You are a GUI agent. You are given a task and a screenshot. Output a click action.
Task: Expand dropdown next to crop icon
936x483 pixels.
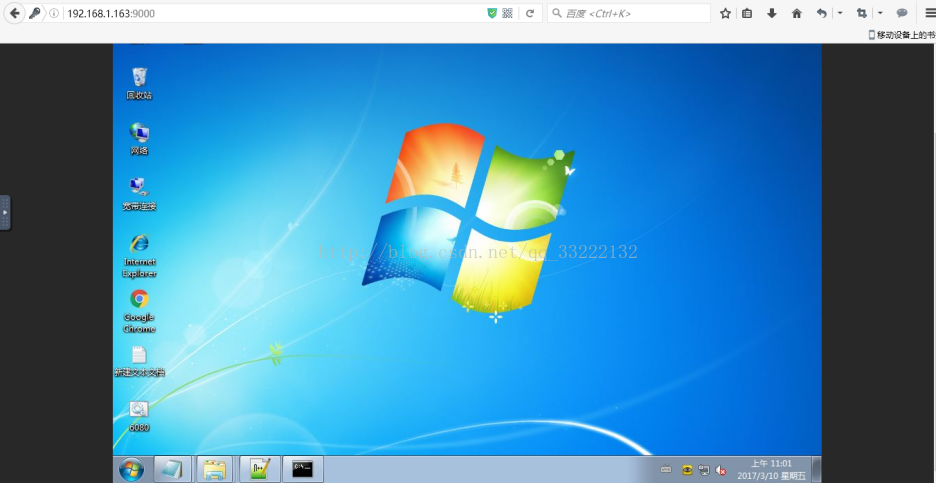[x=880, y=13]
